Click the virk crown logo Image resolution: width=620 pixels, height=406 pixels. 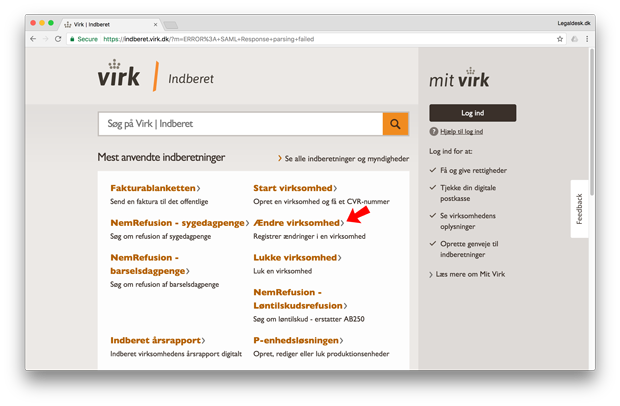point(119,74)
